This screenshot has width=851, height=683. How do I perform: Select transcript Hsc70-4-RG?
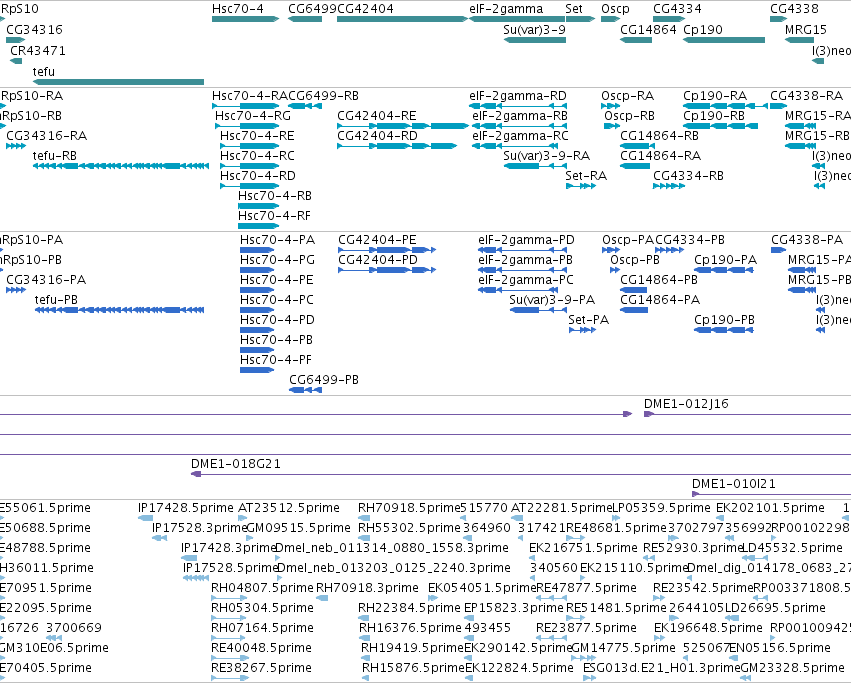247,126
